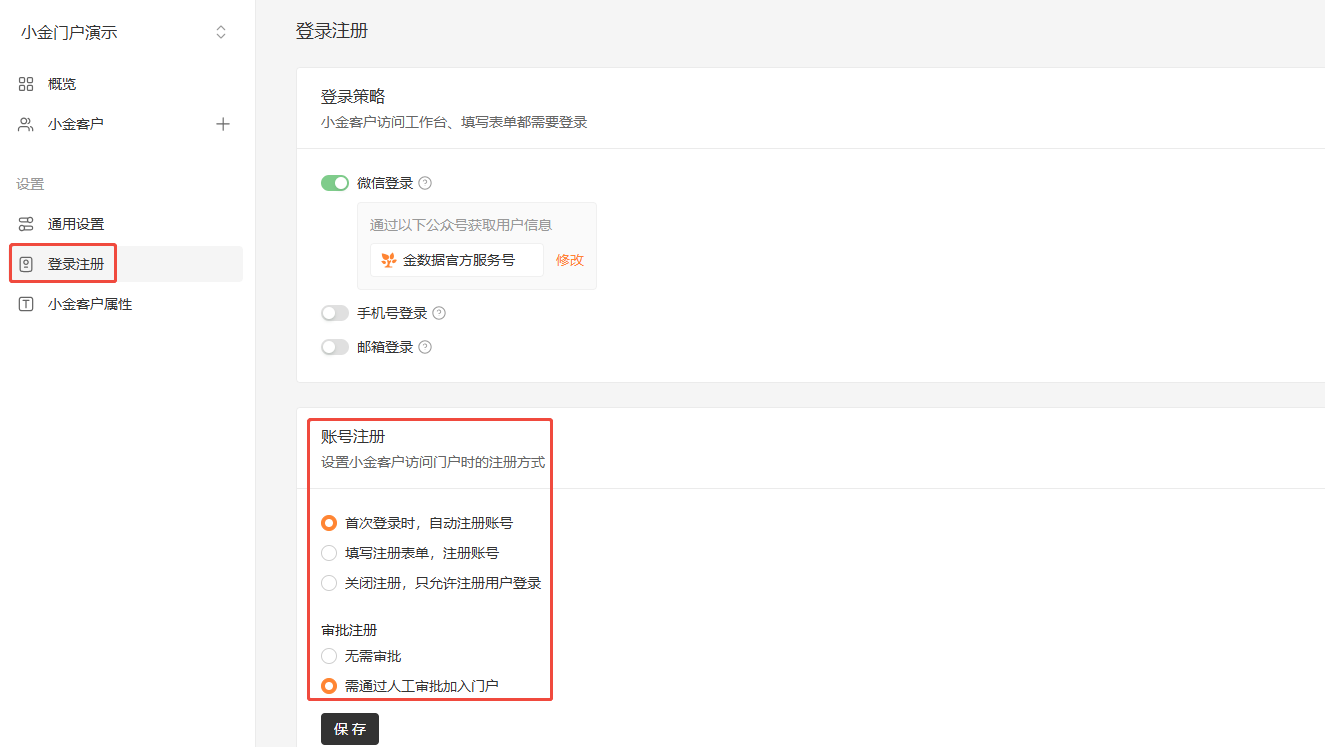
Task: Turn off the 微信登录 toggle
Action: point(335,183)
